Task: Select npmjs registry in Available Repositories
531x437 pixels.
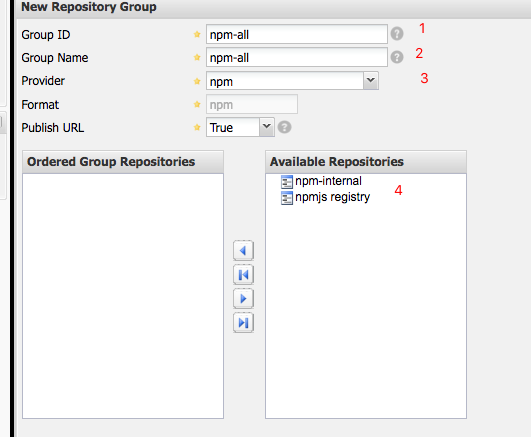Action: pyautogui.click(x=332, y=197)
